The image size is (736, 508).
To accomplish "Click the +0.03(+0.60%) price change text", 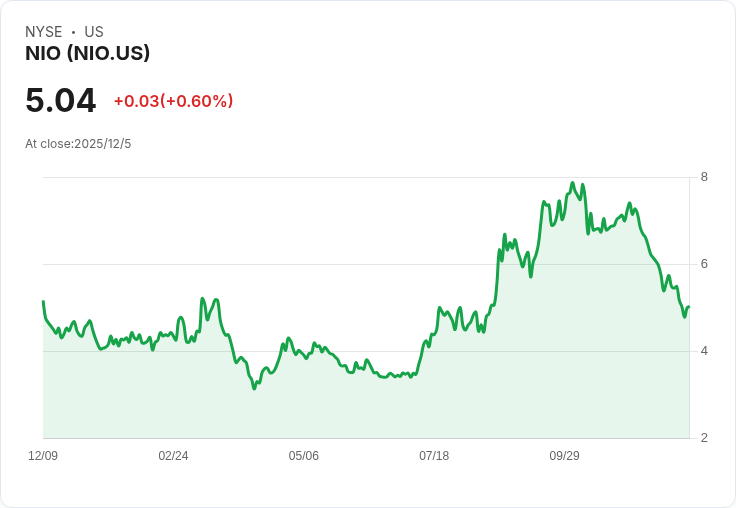I will (173, 101).
